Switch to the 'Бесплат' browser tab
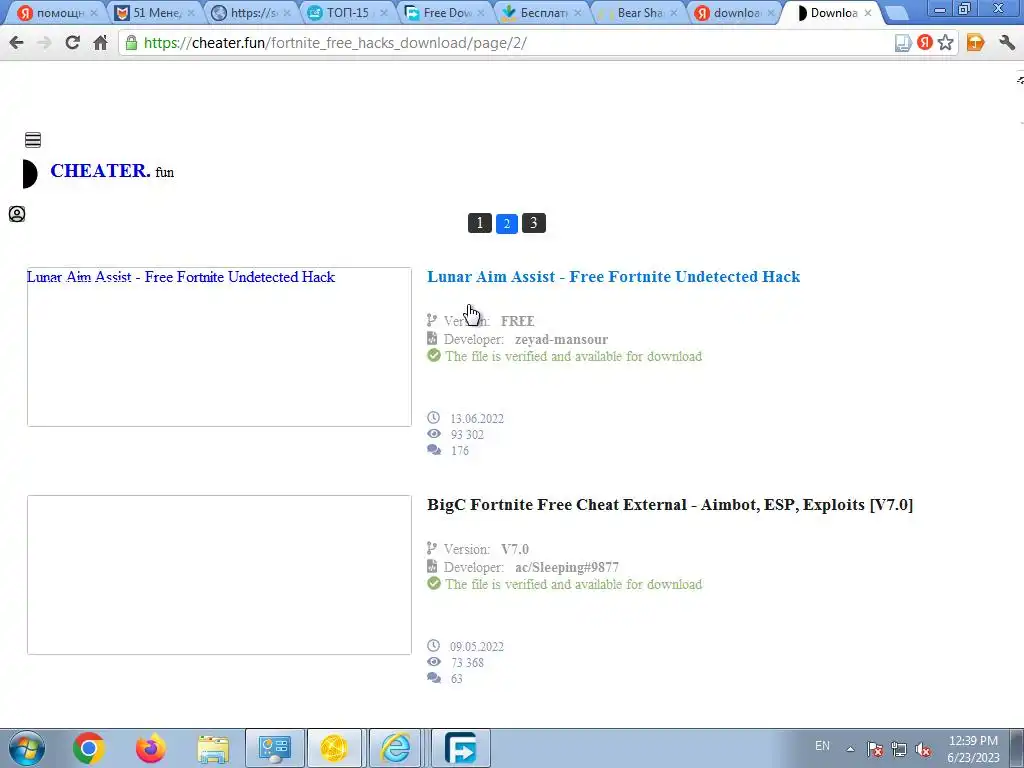 (x=543, y=12)
